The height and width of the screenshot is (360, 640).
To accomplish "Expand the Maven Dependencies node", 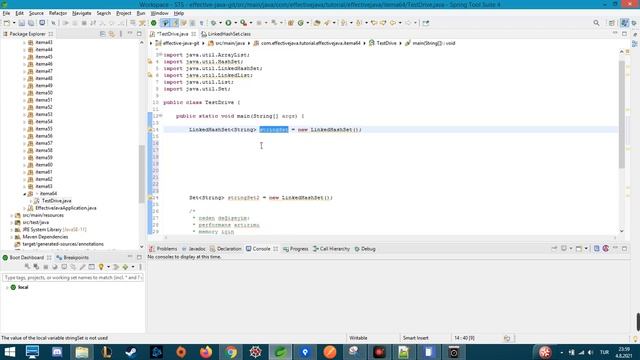I will (11, 237).
